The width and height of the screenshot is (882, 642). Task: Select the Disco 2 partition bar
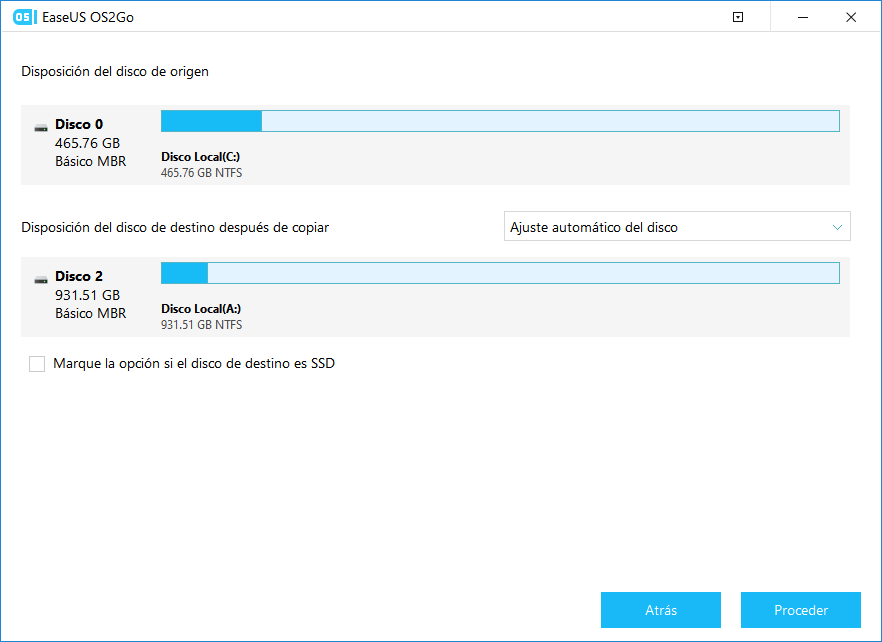pos(500,273)
